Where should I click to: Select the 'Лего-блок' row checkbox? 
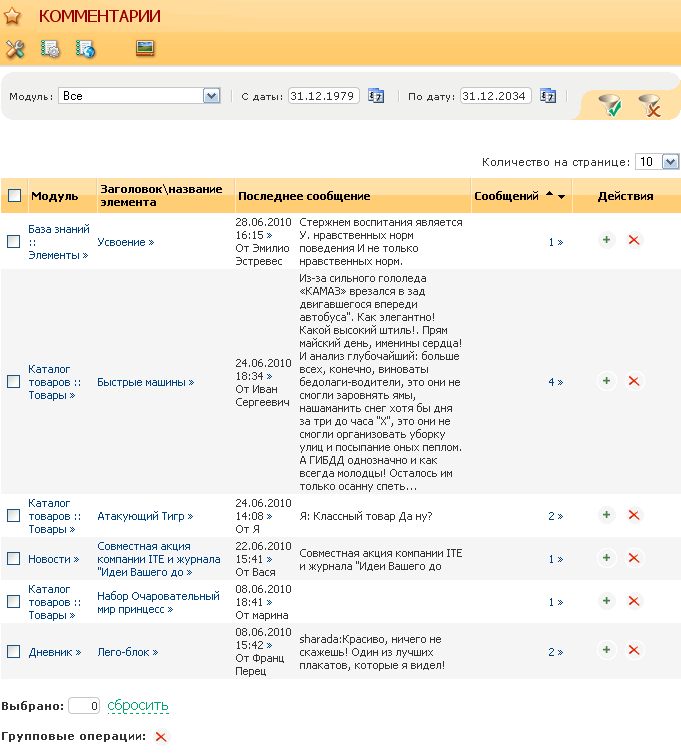(13, 651)
